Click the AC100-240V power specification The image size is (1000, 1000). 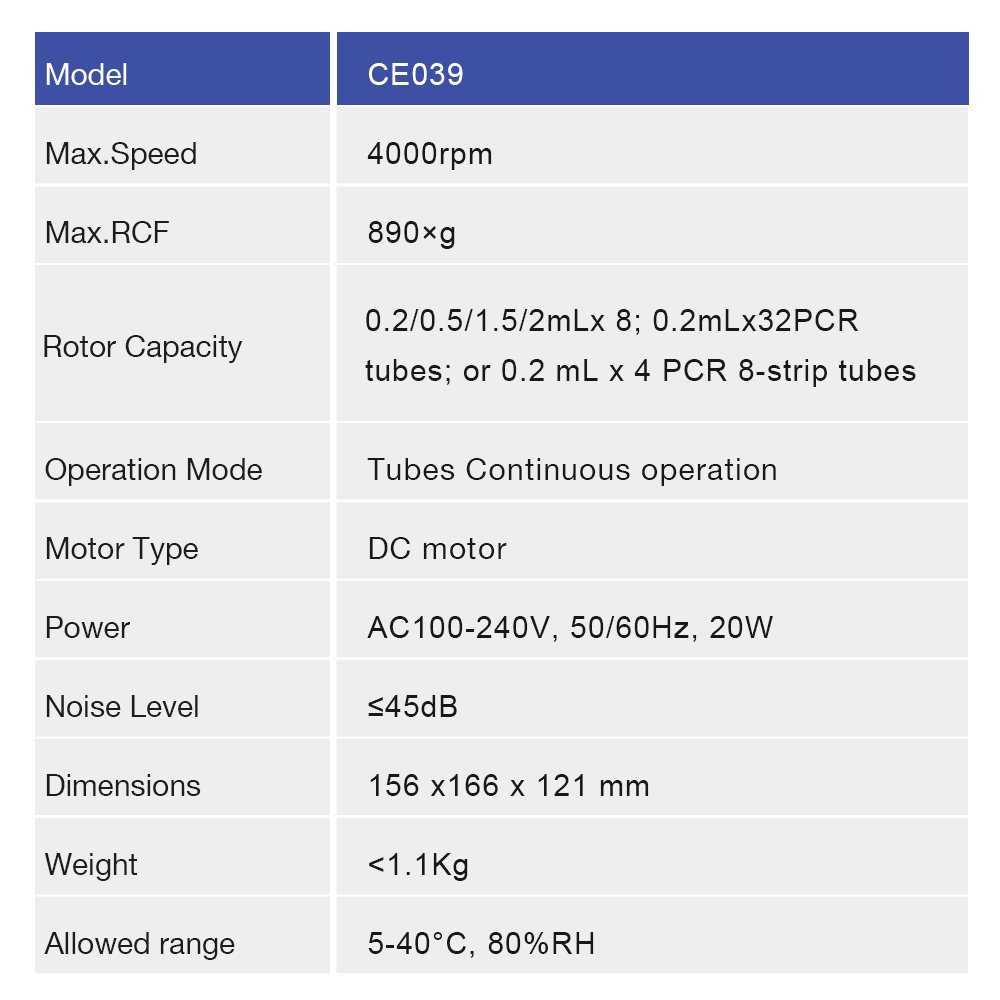(570, 628)
